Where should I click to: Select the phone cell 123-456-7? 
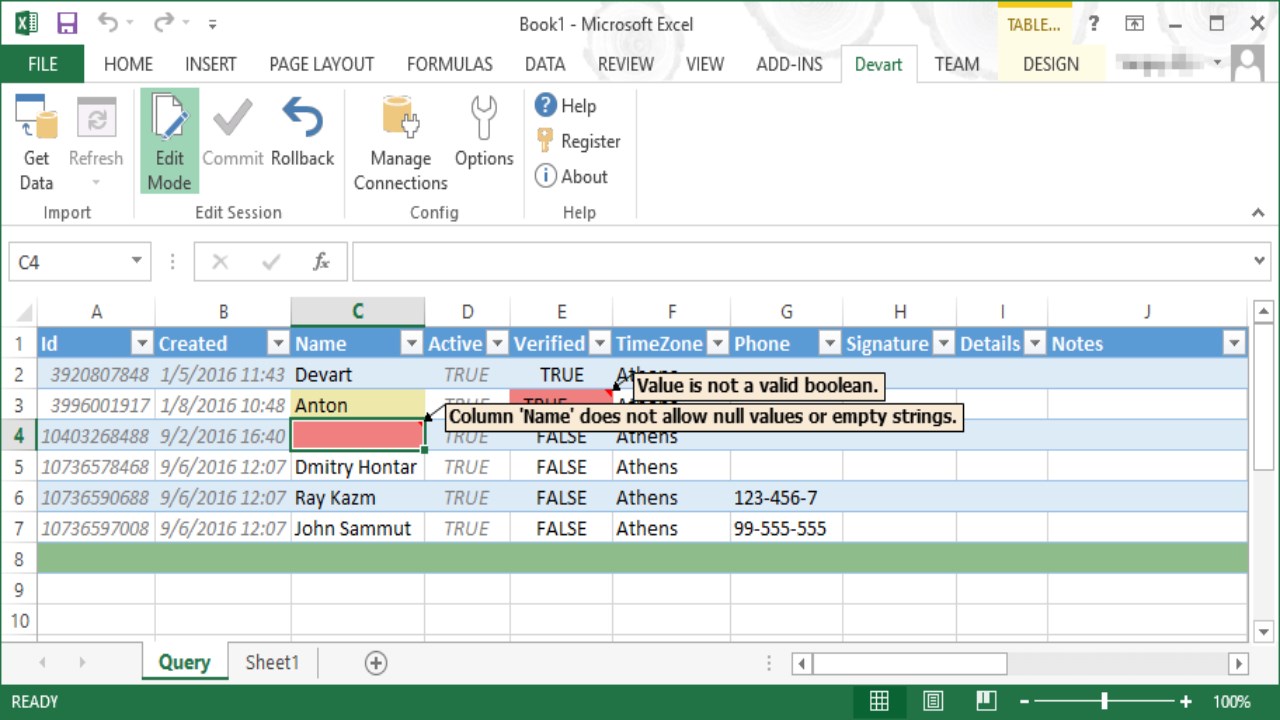coord(786,498)
